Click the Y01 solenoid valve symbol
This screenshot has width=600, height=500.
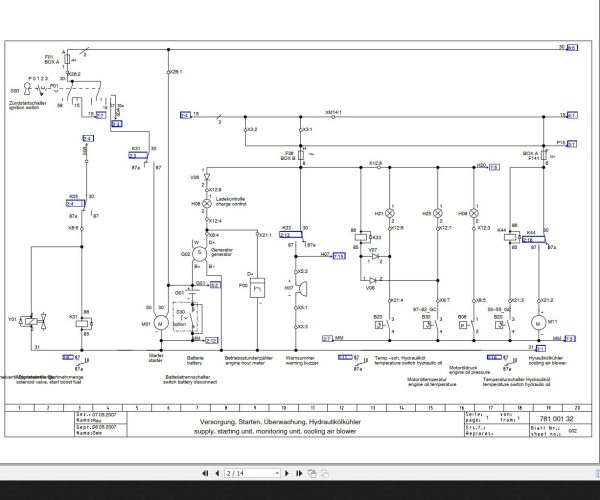click(34, 321)
